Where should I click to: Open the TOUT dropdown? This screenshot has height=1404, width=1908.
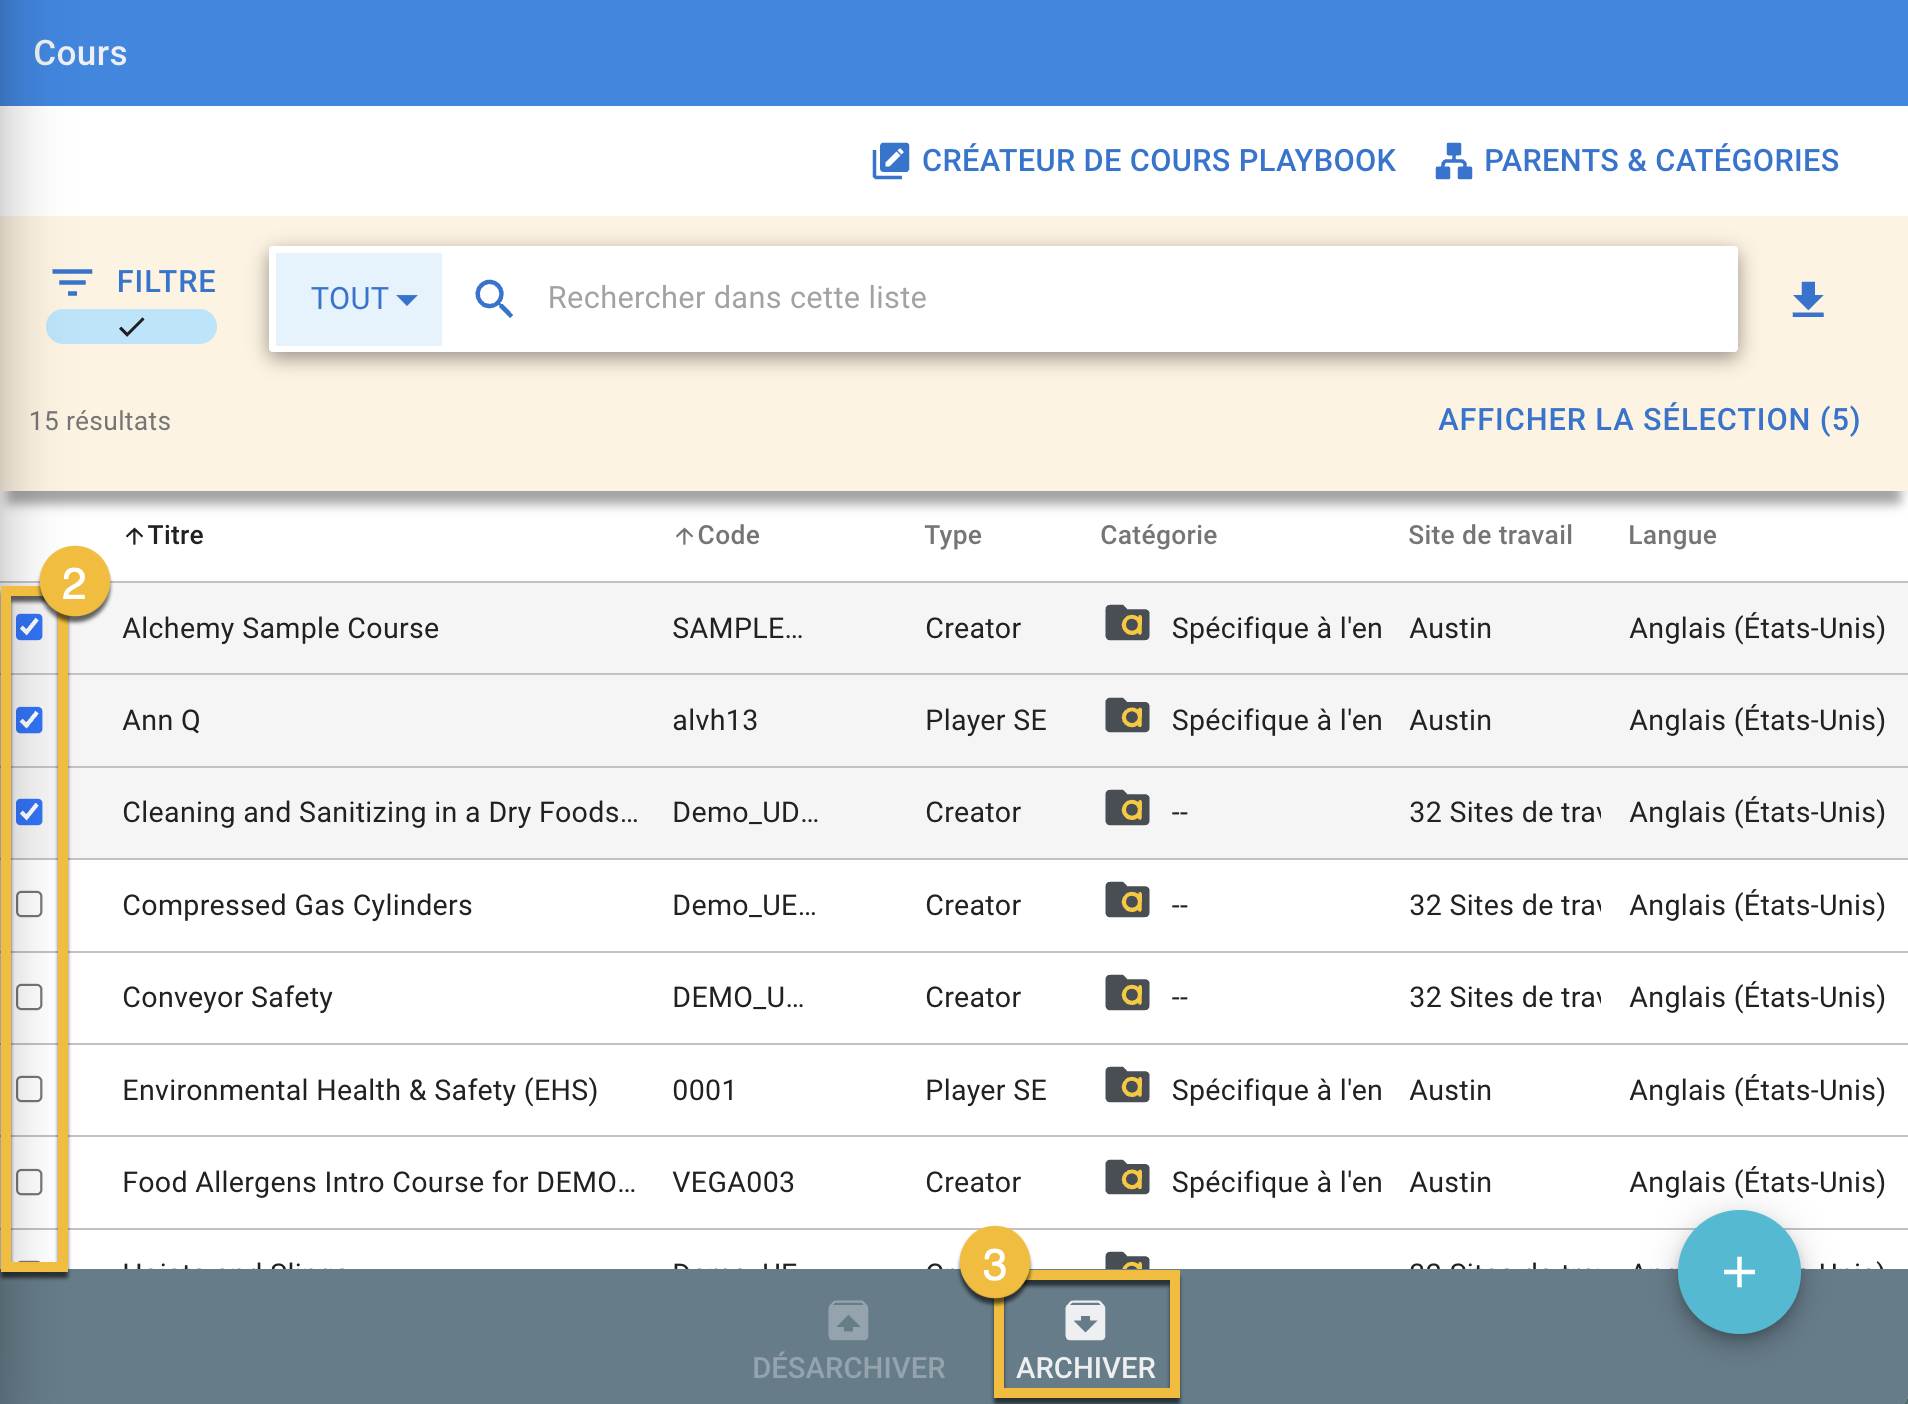(360, 298)
